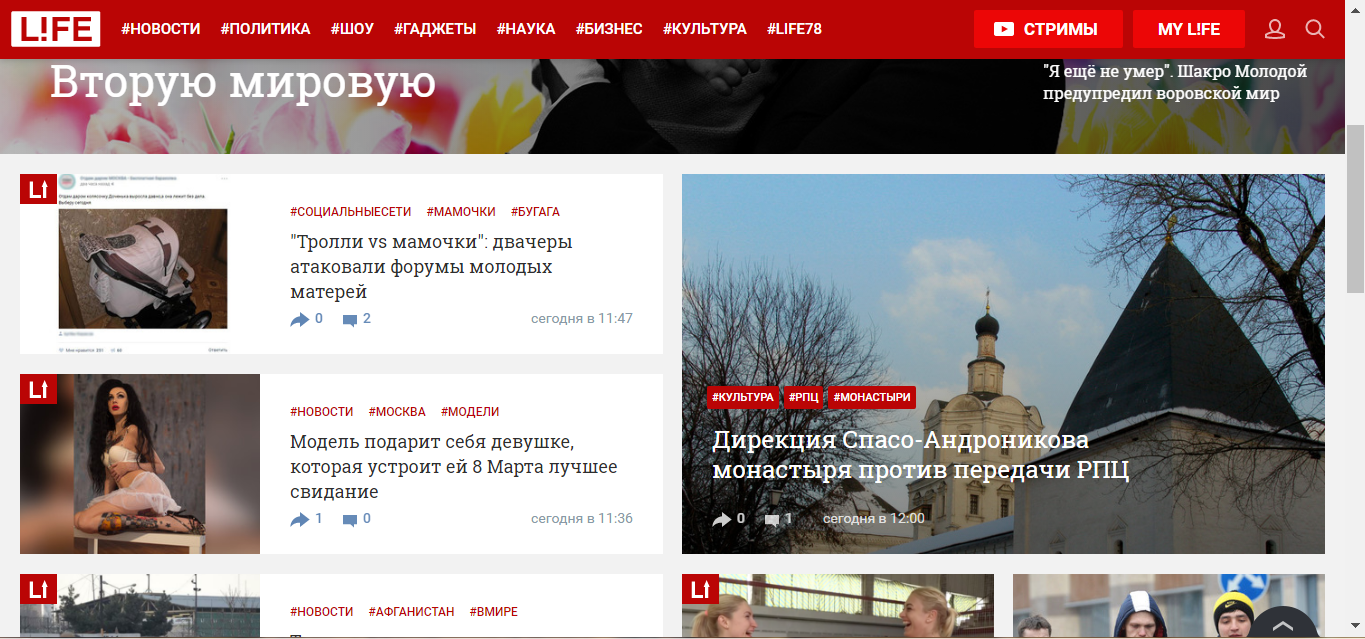The width and height of the screenshot is (1365, 639).
Task: Click the #МОНАСТЫРИ tag
Action: [872, 397]
